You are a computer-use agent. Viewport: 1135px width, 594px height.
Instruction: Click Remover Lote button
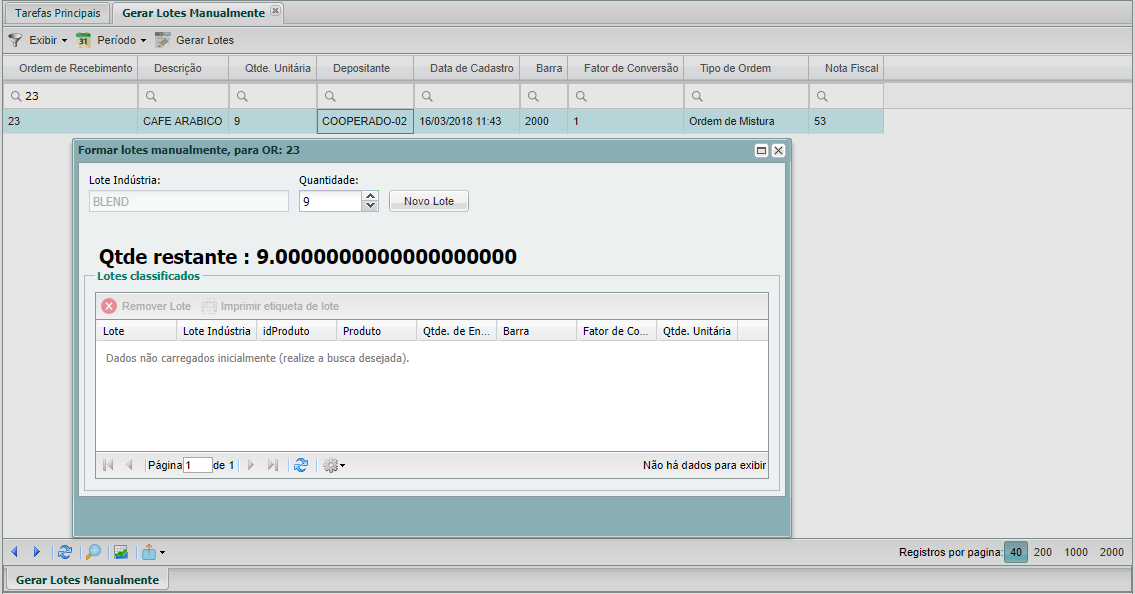pyautogui.click(x=146, y=306)
